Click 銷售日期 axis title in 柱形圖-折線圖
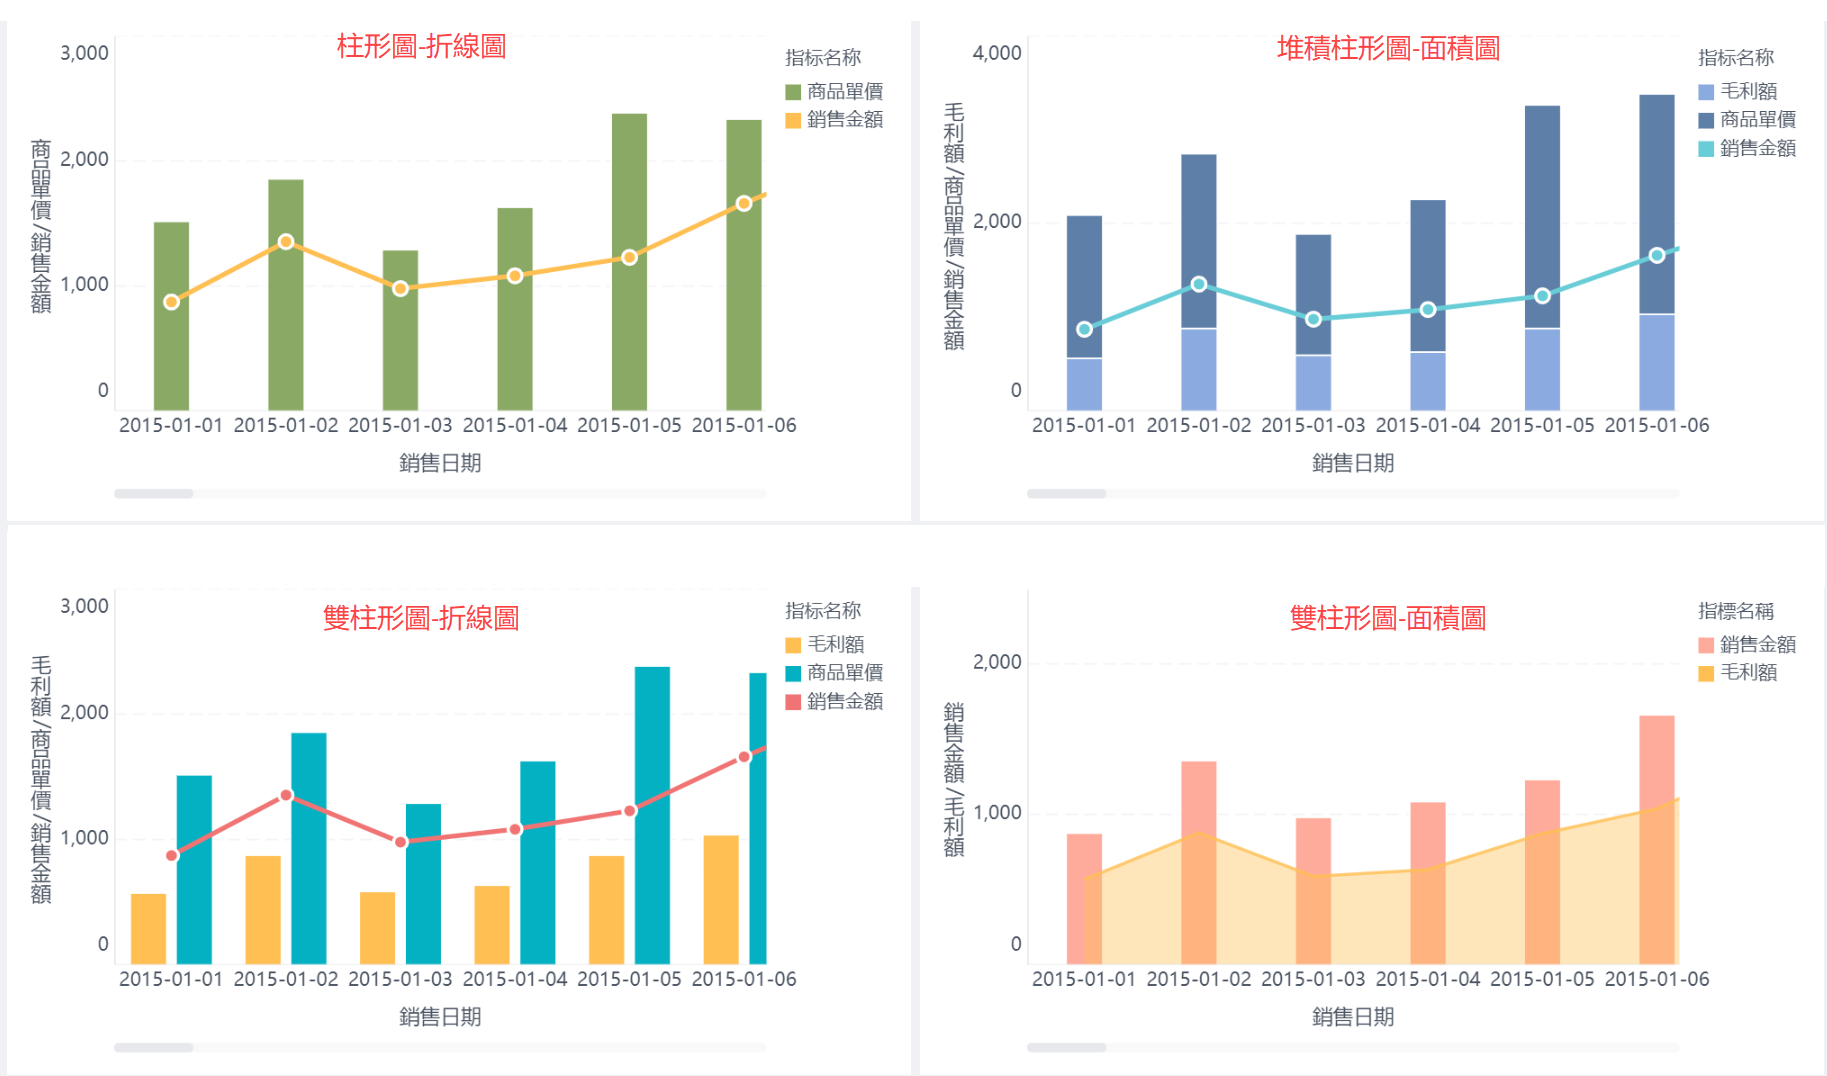Viewport: 1827px width, 1076px height. [x=440, y=463]
